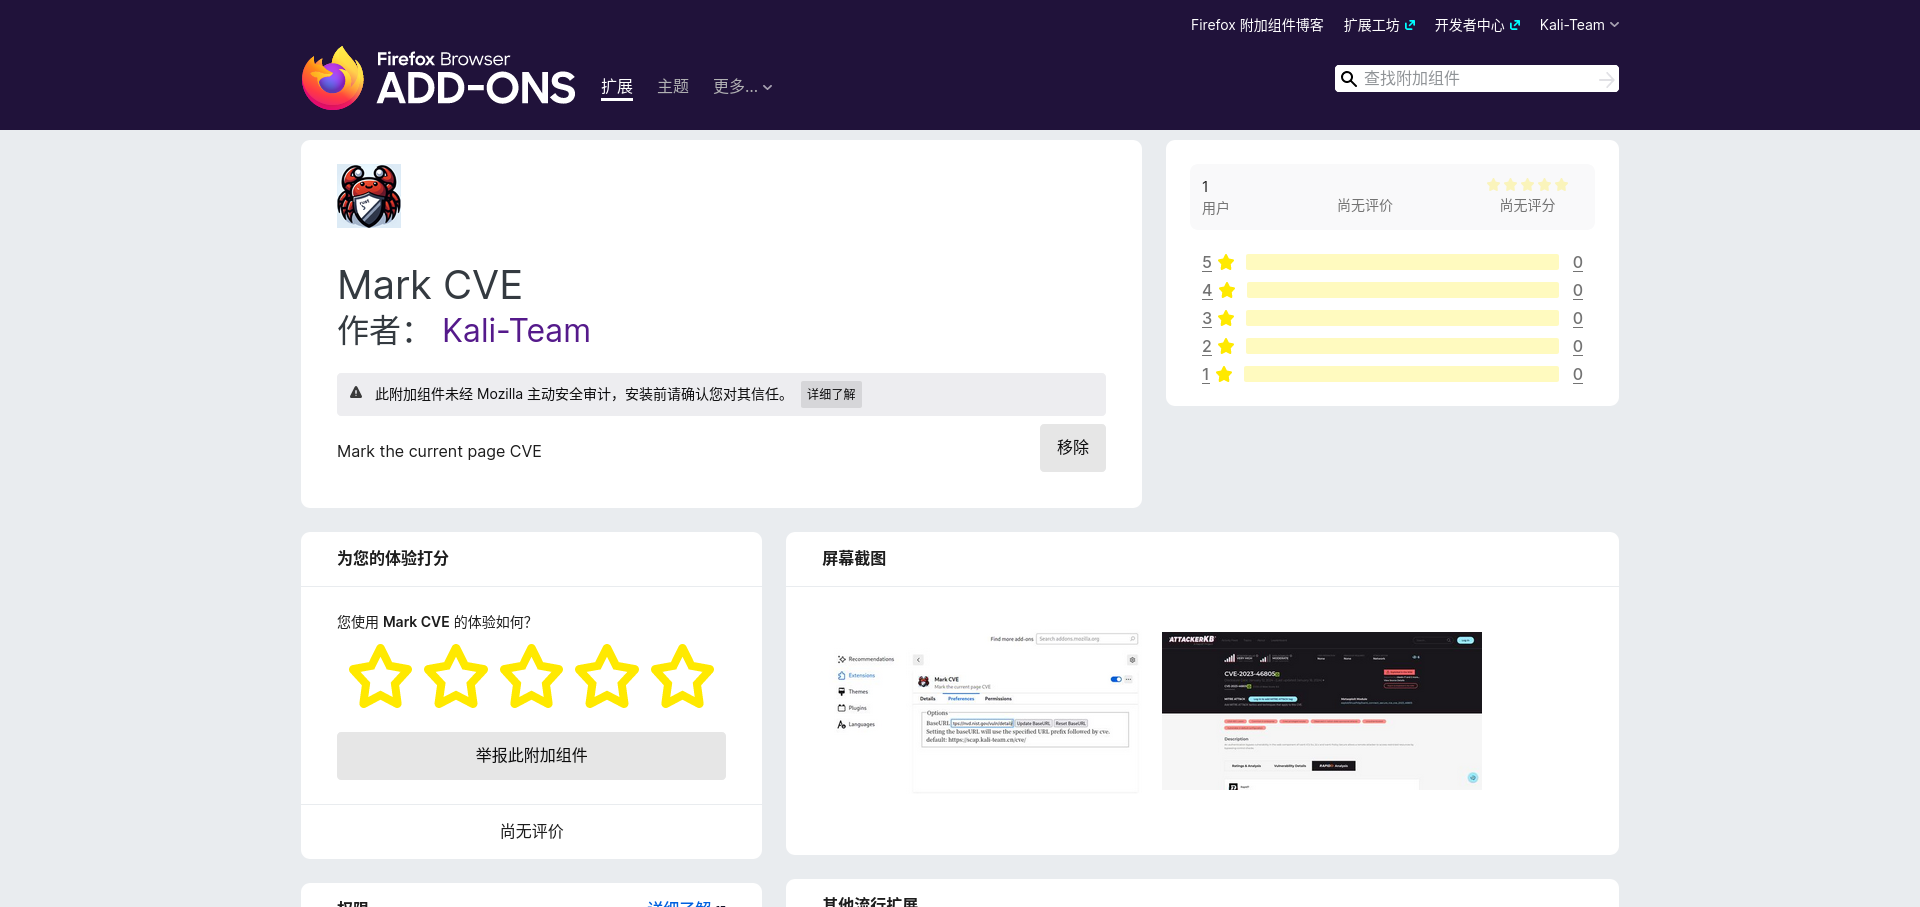Click the Mark CVE title
The image size is (1920, 907).
(430, 285)
